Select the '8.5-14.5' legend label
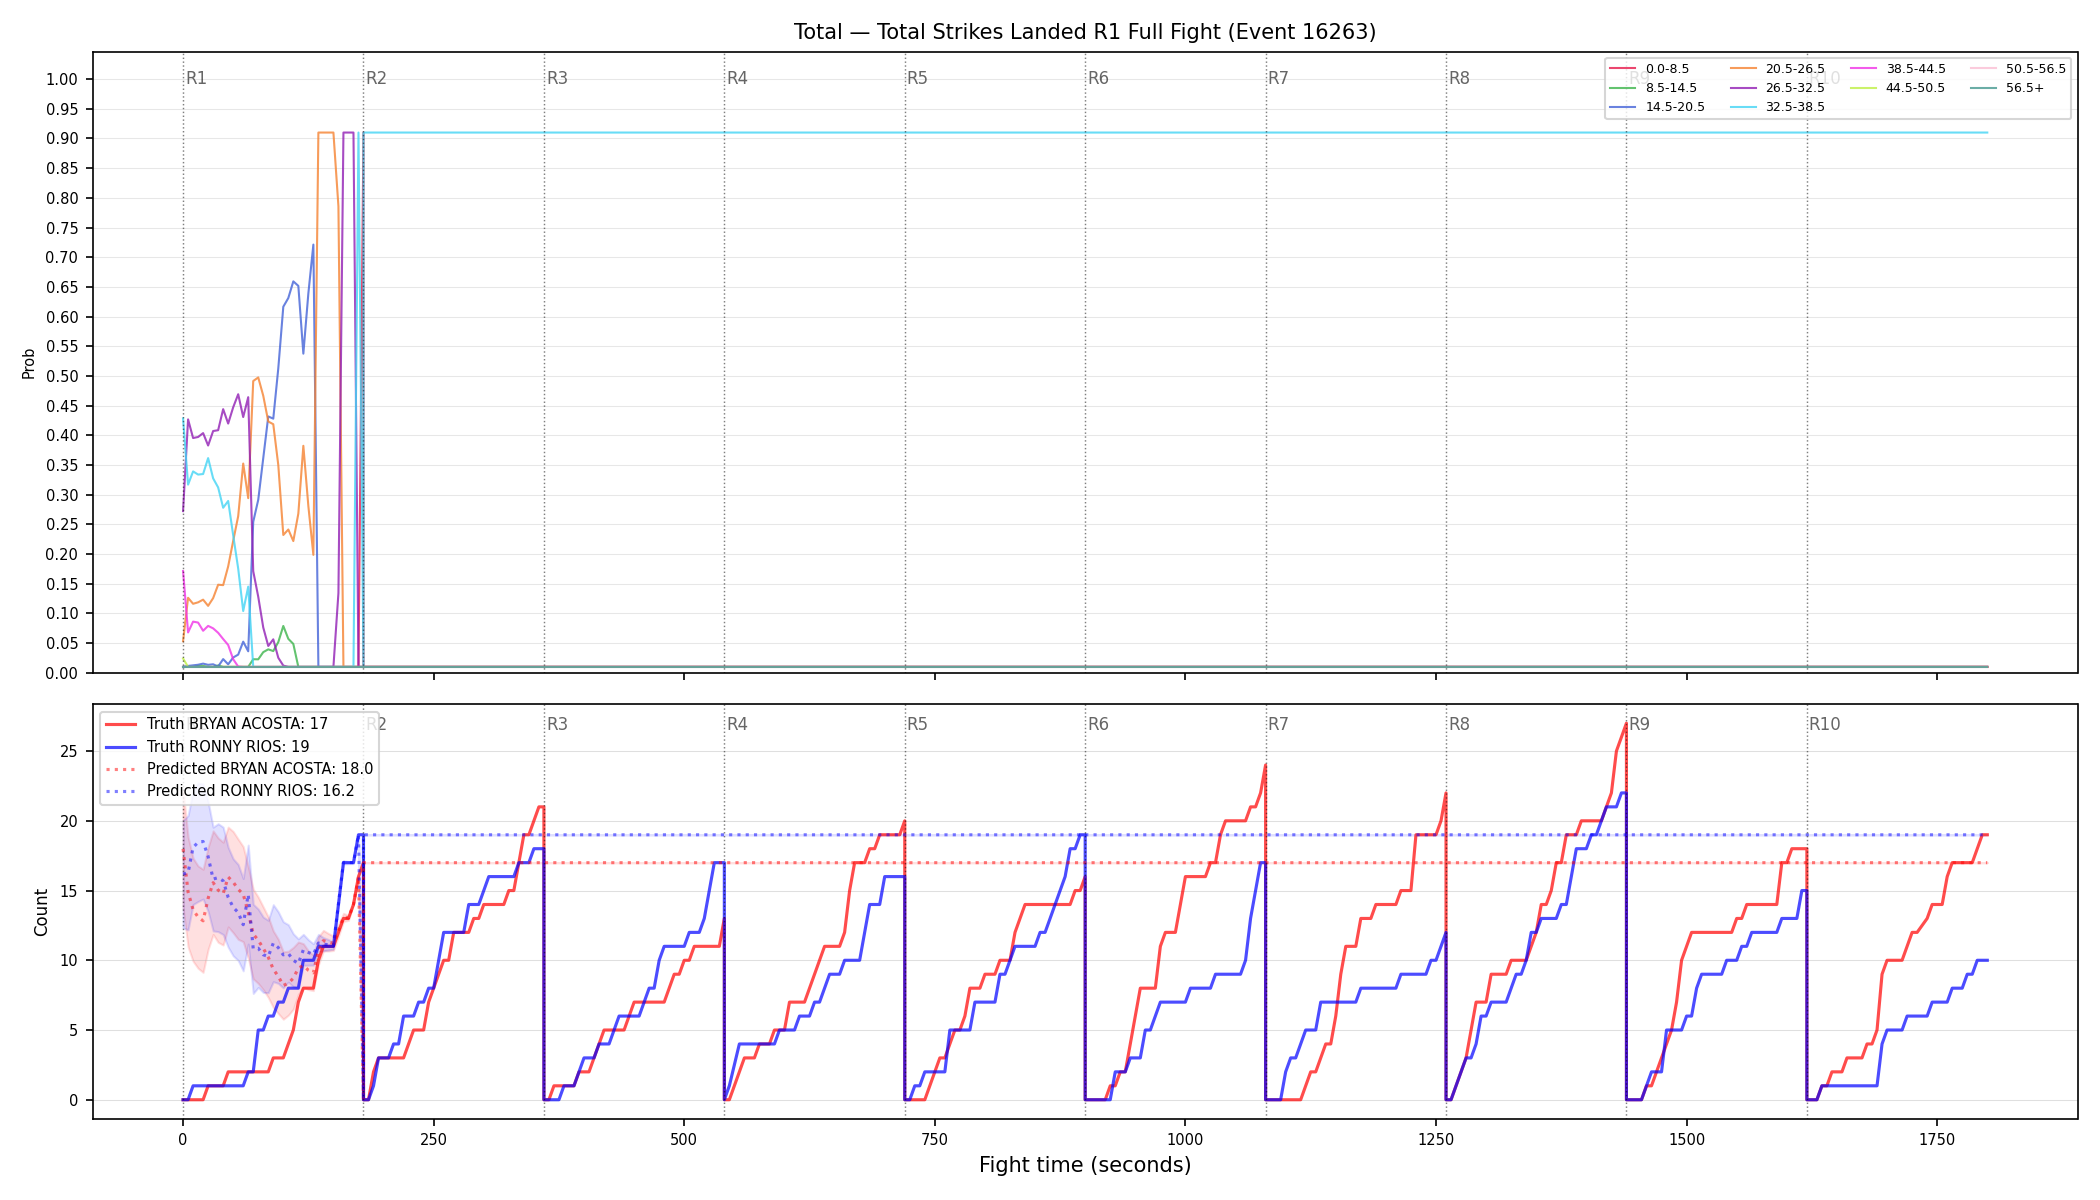This screenshot has height=1200, width=2100. (1671, 88)
